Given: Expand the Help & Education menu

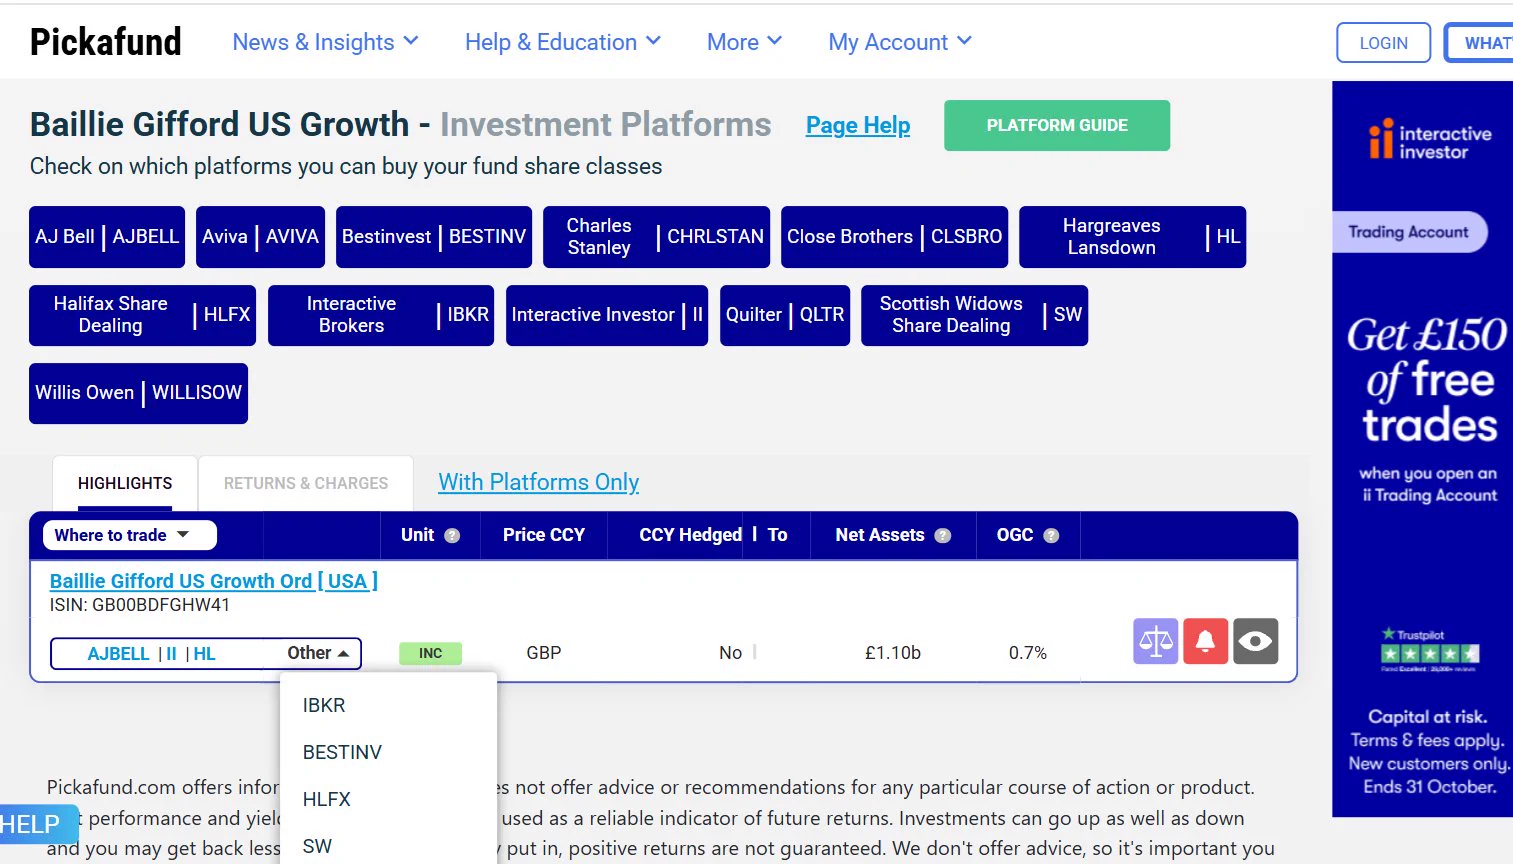Looking at the screenshot, I should (x=563, y=42).
